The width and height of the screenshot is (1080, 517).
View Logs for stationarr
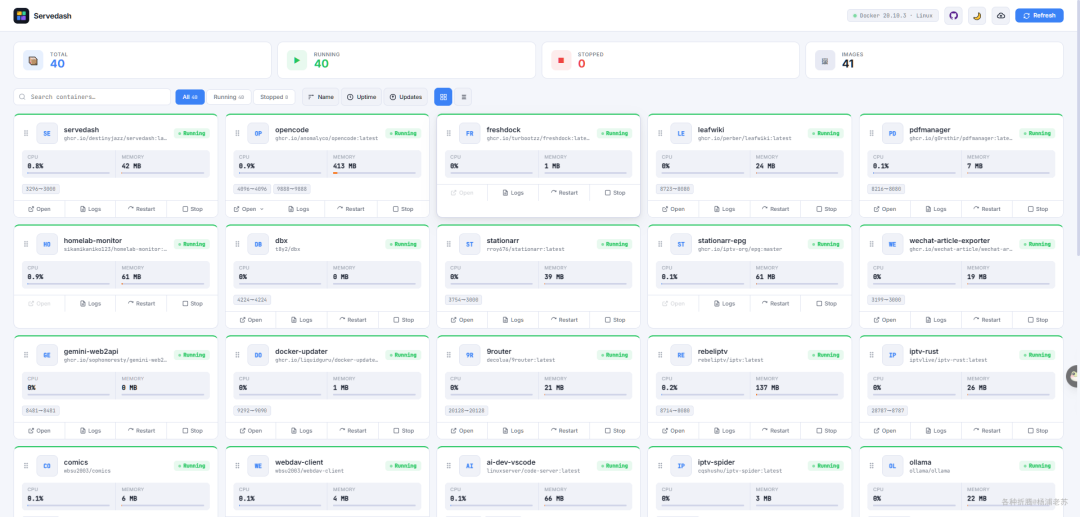(x=513, y=319)
